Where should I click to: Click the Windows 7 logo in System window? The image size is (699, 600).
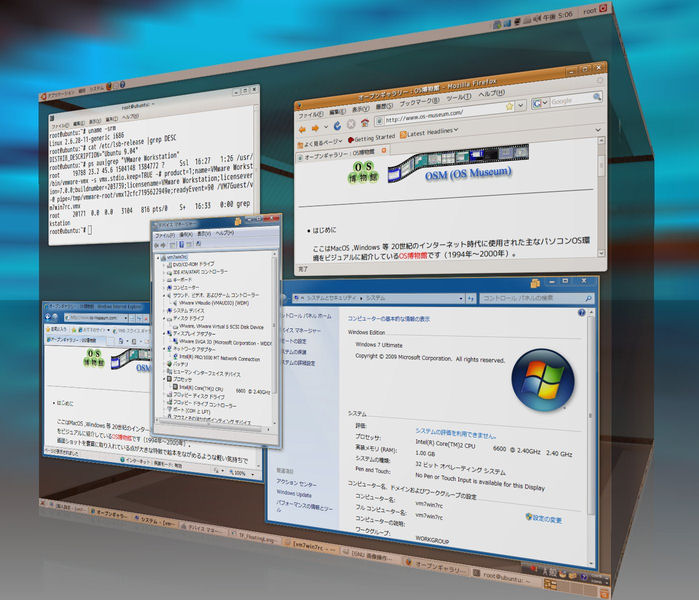click(x=543, y=380)
